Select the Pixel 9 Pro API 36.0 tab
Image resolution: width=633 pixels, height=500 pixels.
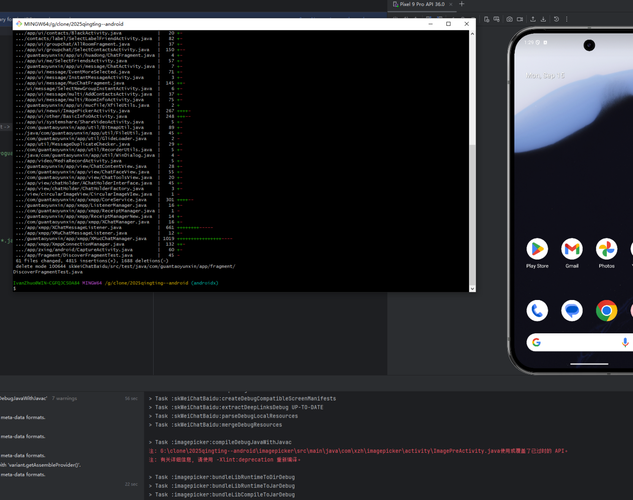click(x=422, y=4)
